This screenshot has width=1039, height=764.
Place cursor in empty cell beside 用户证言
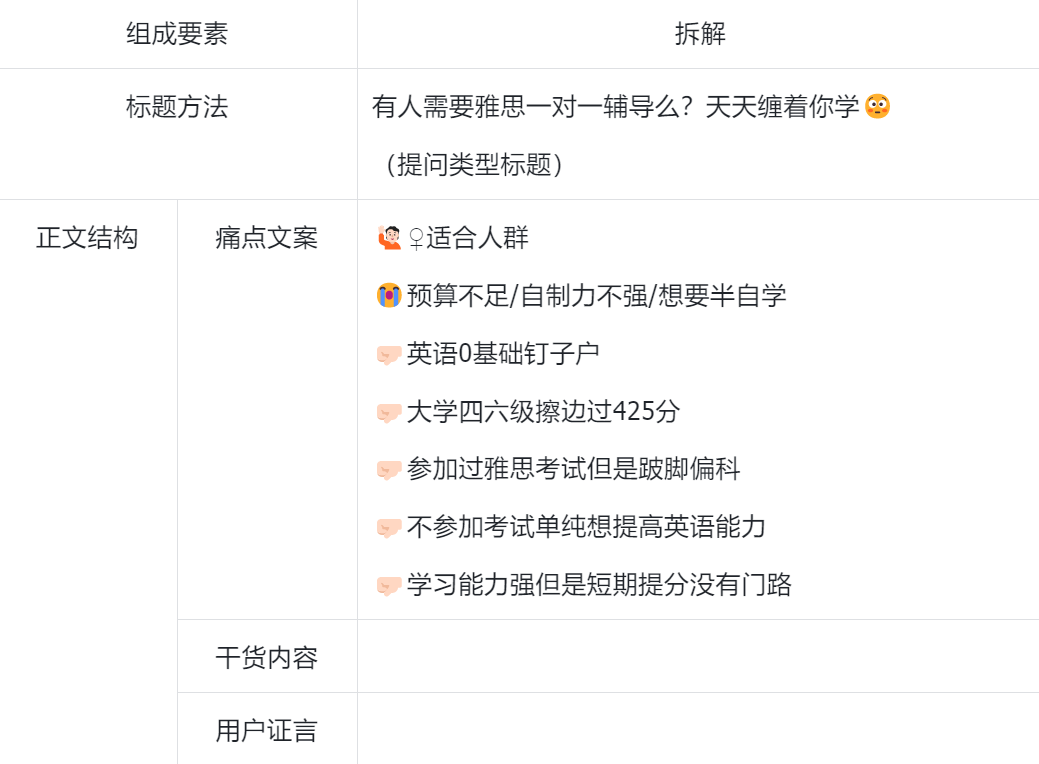tap(698, 729)
